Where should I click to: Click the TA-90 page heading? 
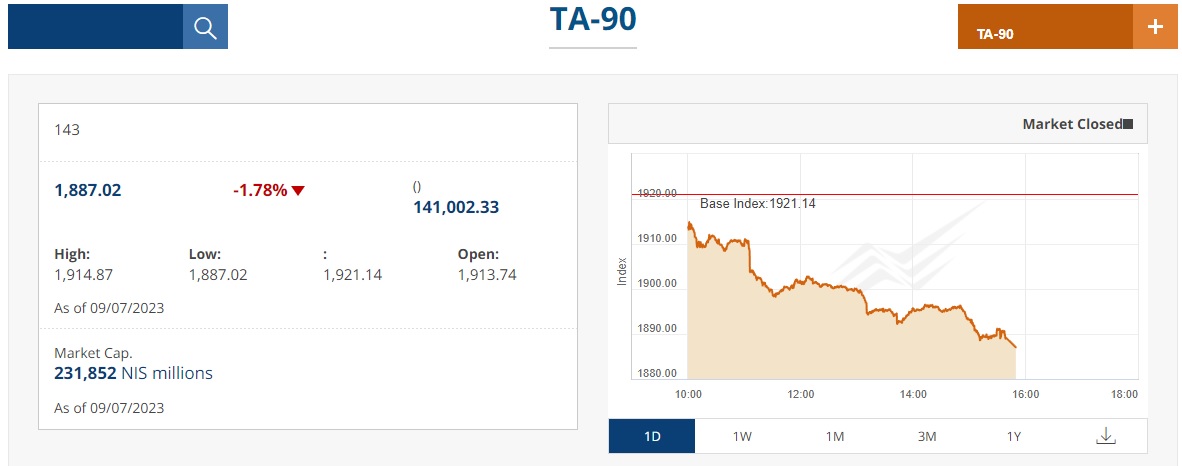click(x=593, y=19)
